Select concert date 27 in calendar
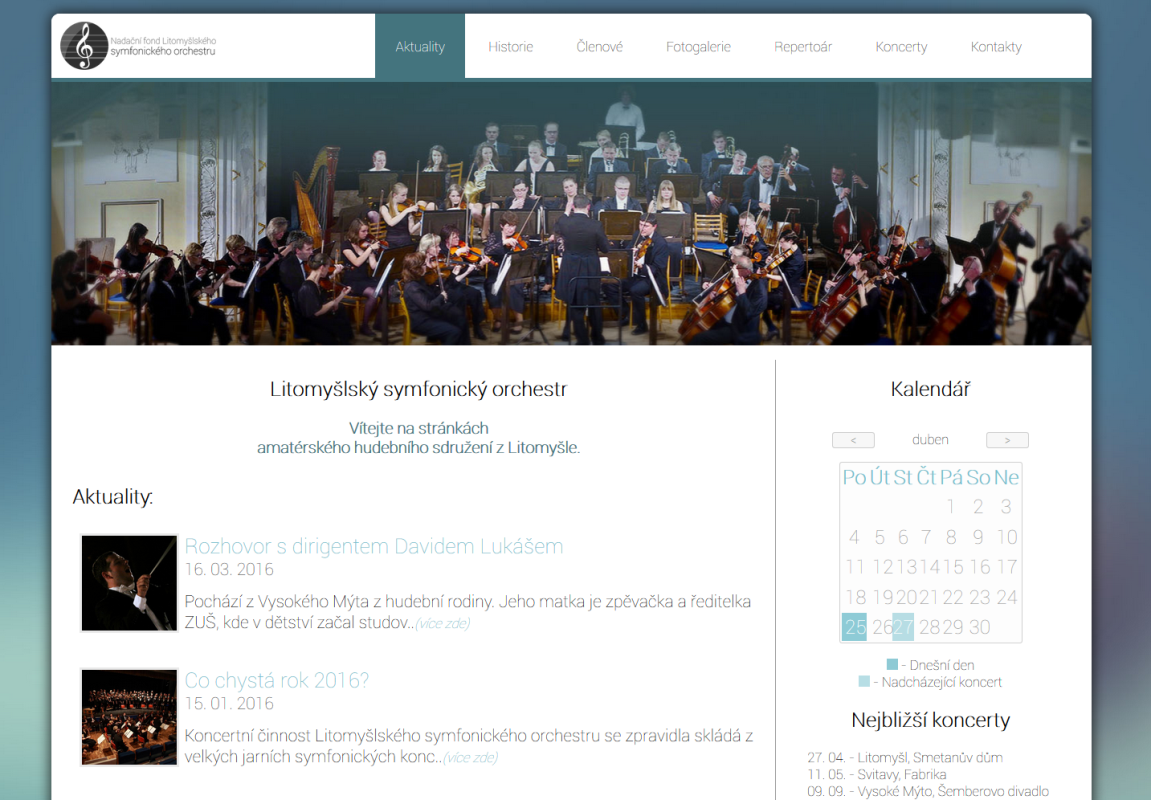 click(x=903, y=627)
